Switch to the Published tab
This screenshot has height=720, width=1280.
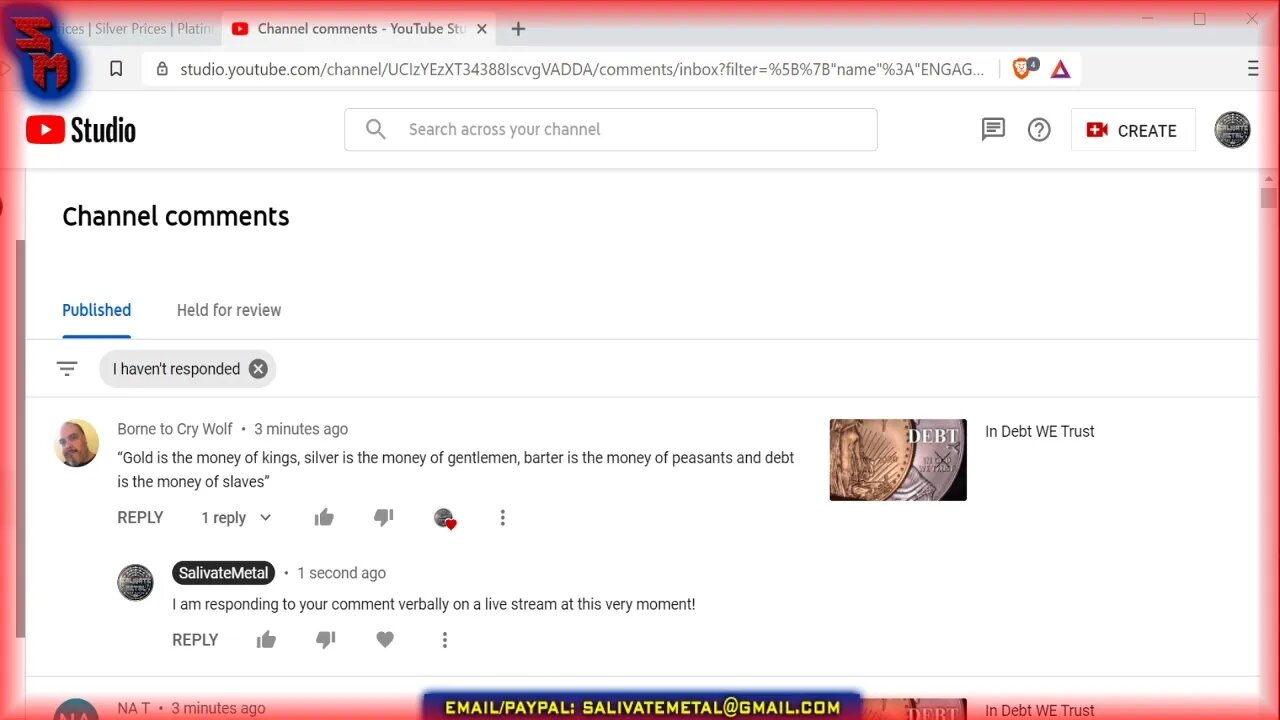pyautogui.click(x=96, y=310)
